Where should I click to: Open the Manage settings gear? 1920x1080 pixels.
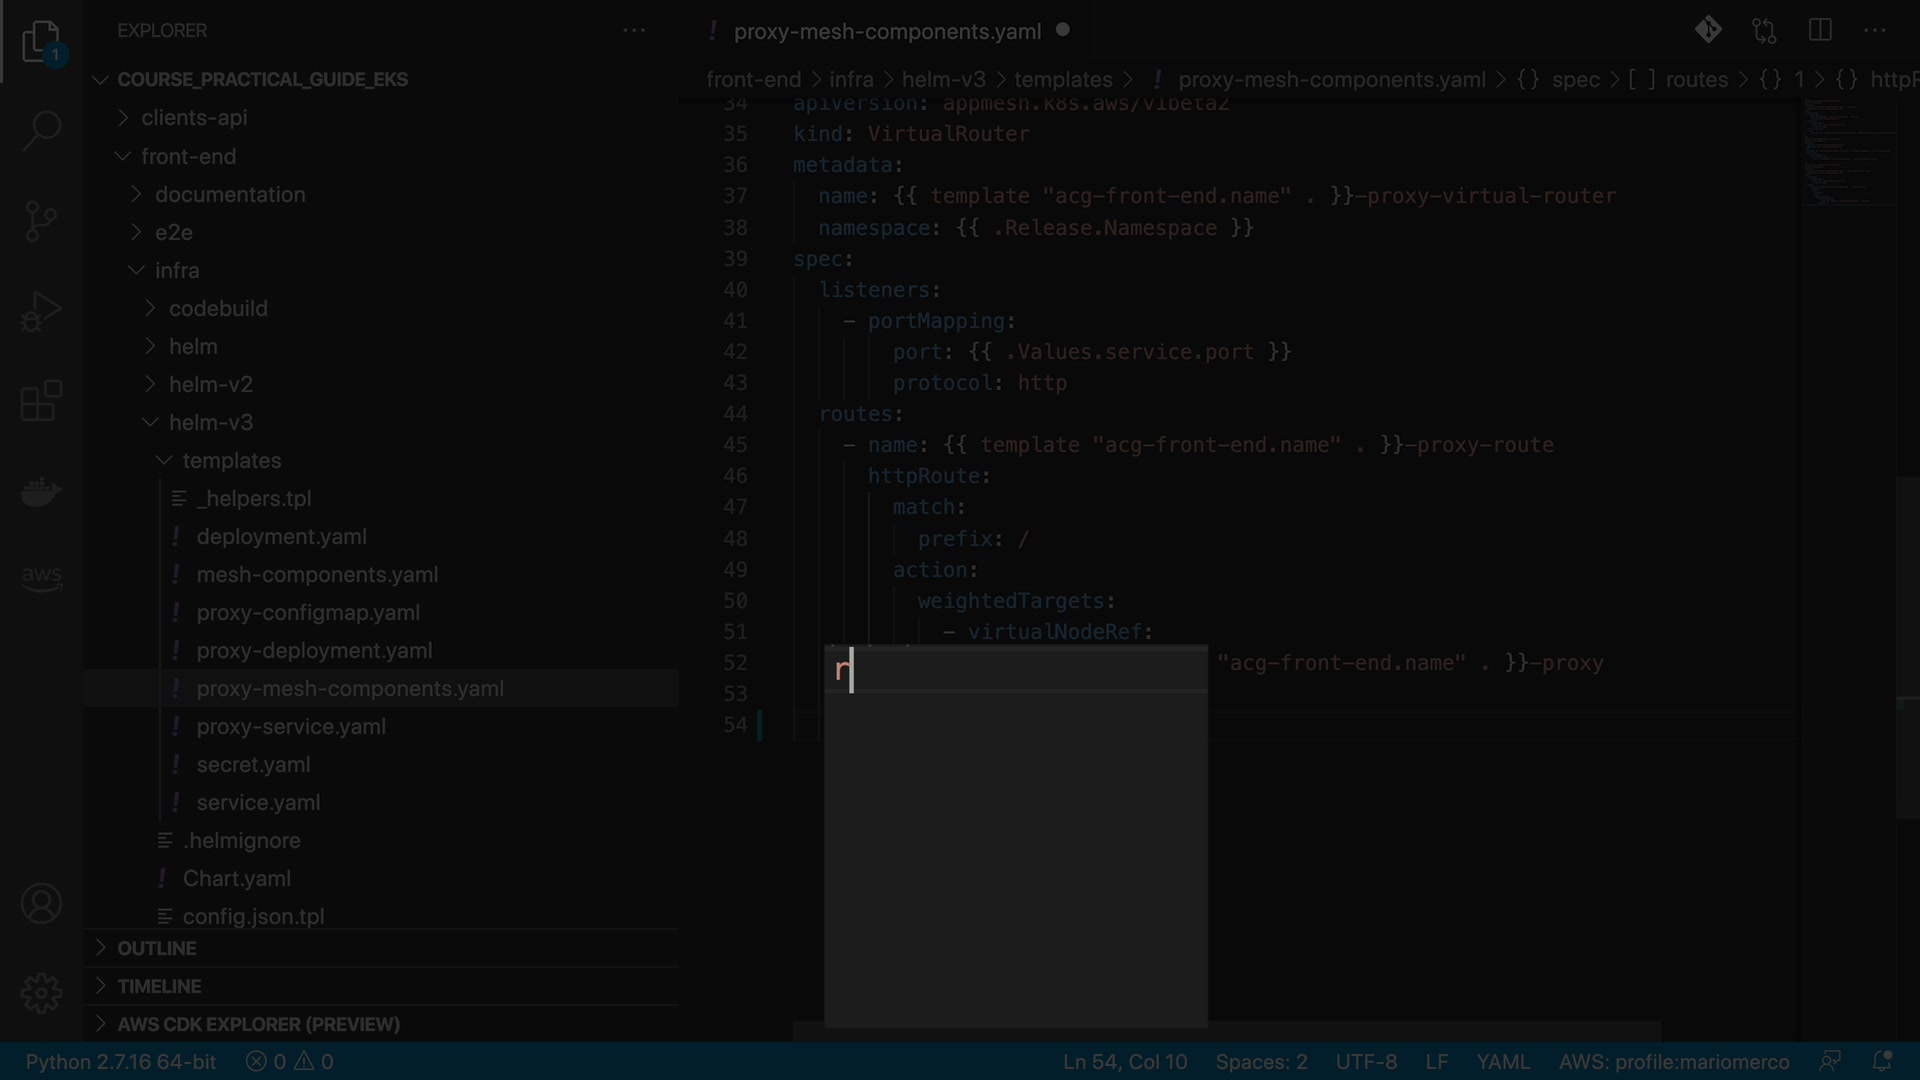click(x=41, y=993)
